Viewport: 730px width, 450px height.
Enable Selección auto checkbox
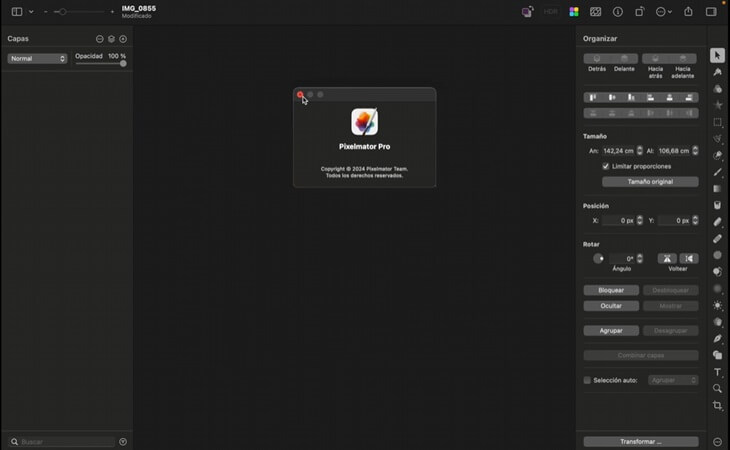click(x=587, y=380)
